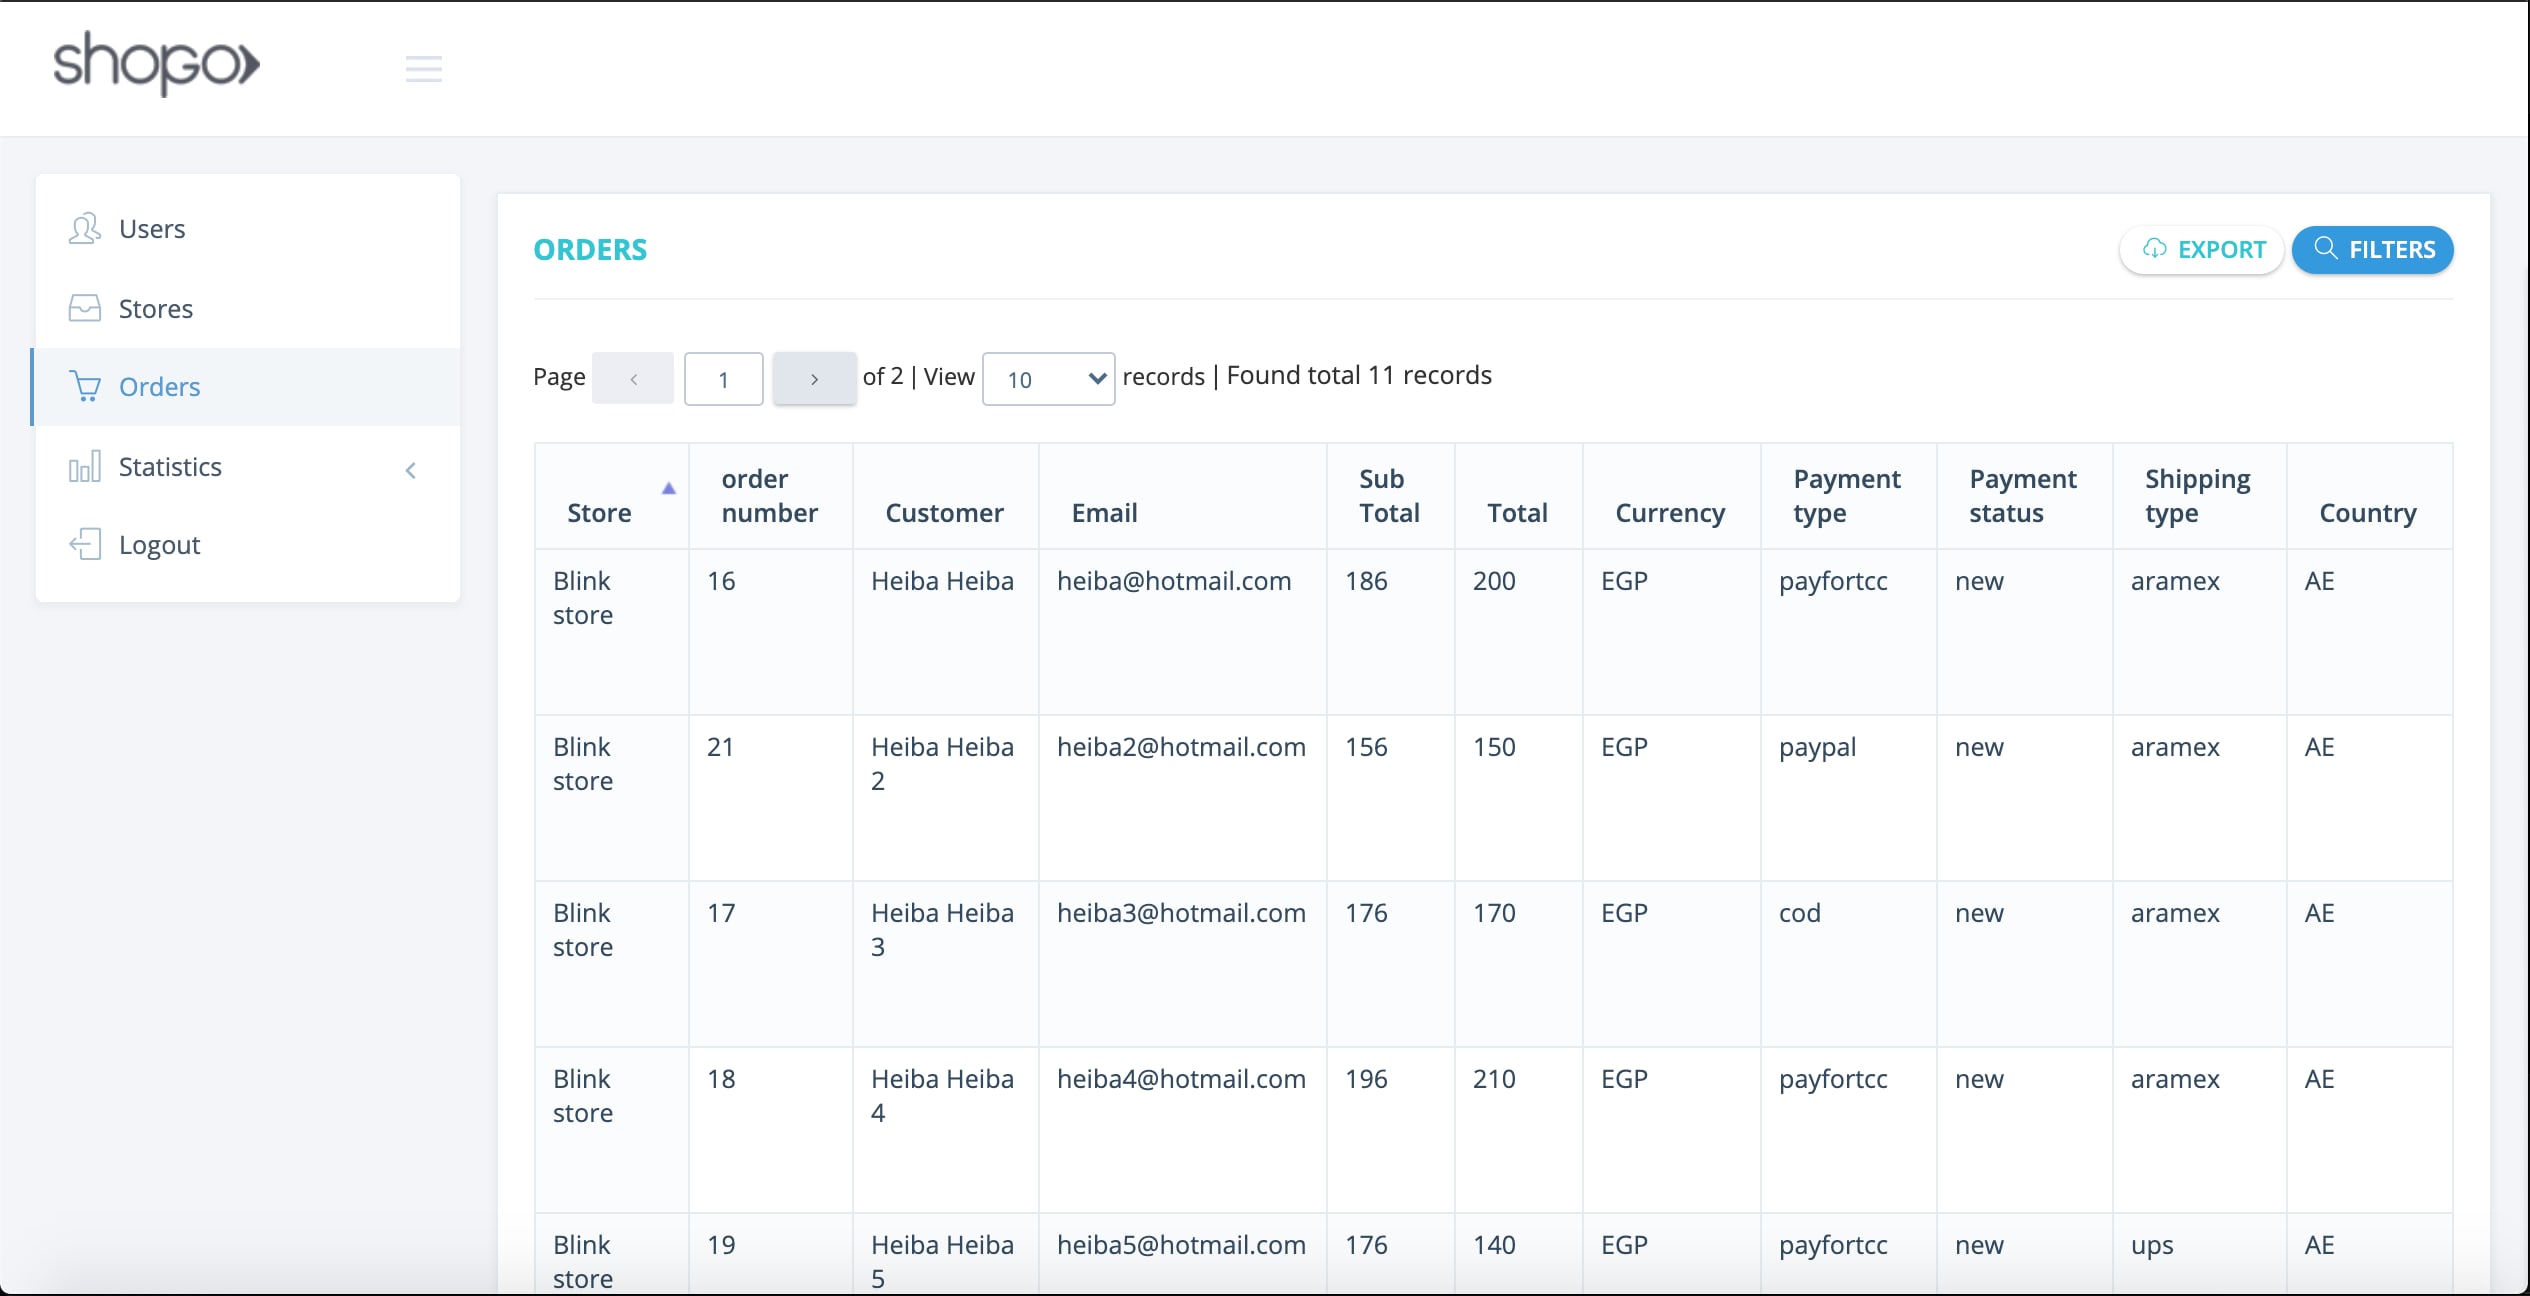Click the cloud icon on Export button

point(2155,249)
